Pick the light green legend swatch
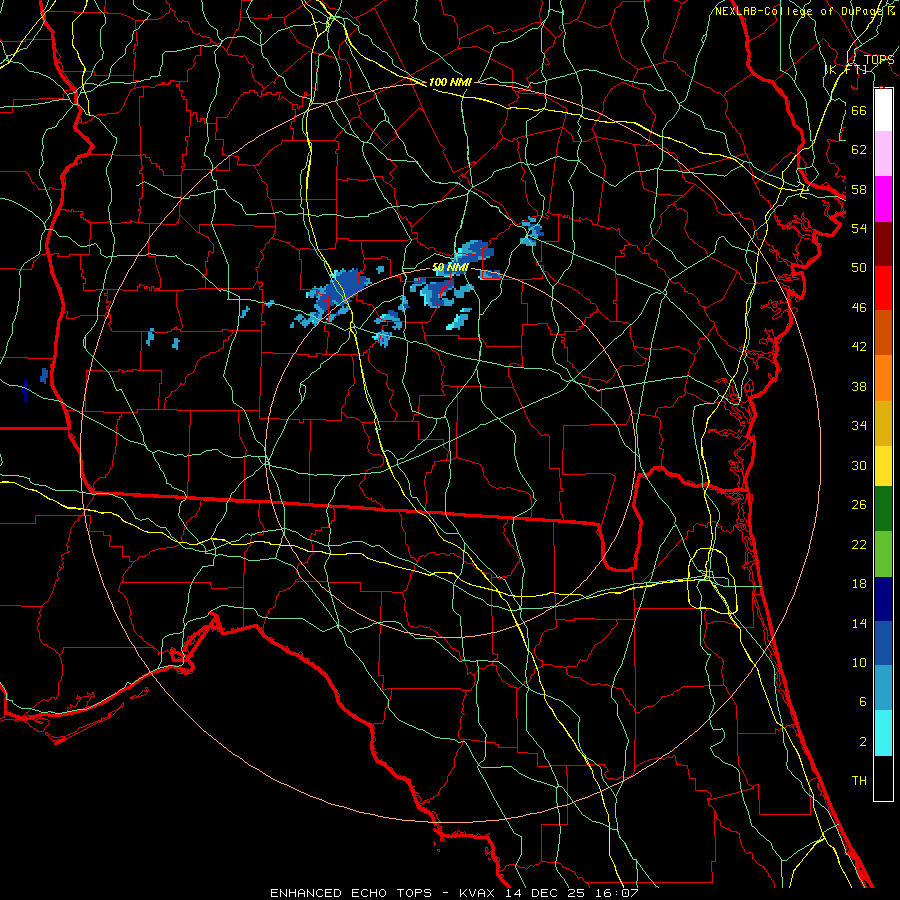The width and height of the screenshot is (900, 900). coord(883,554)
